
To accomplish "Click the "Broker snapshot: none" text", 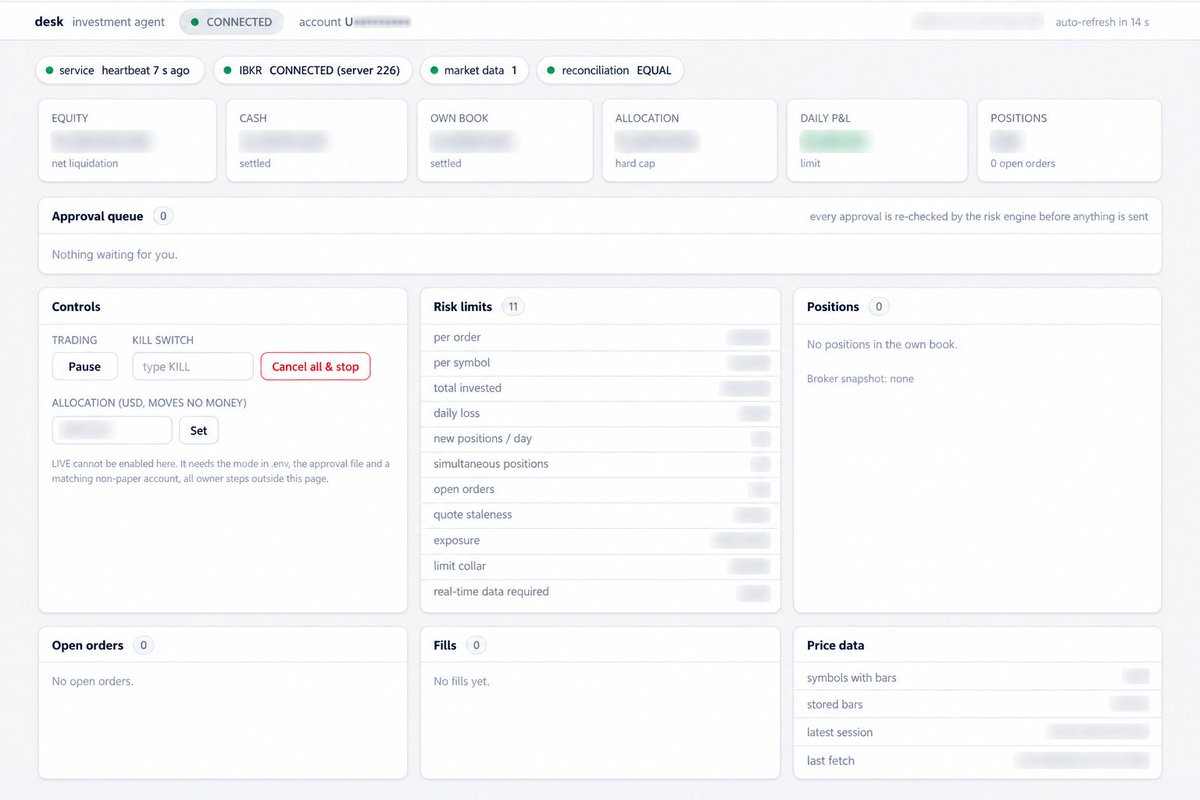I will tap(860, 379).
